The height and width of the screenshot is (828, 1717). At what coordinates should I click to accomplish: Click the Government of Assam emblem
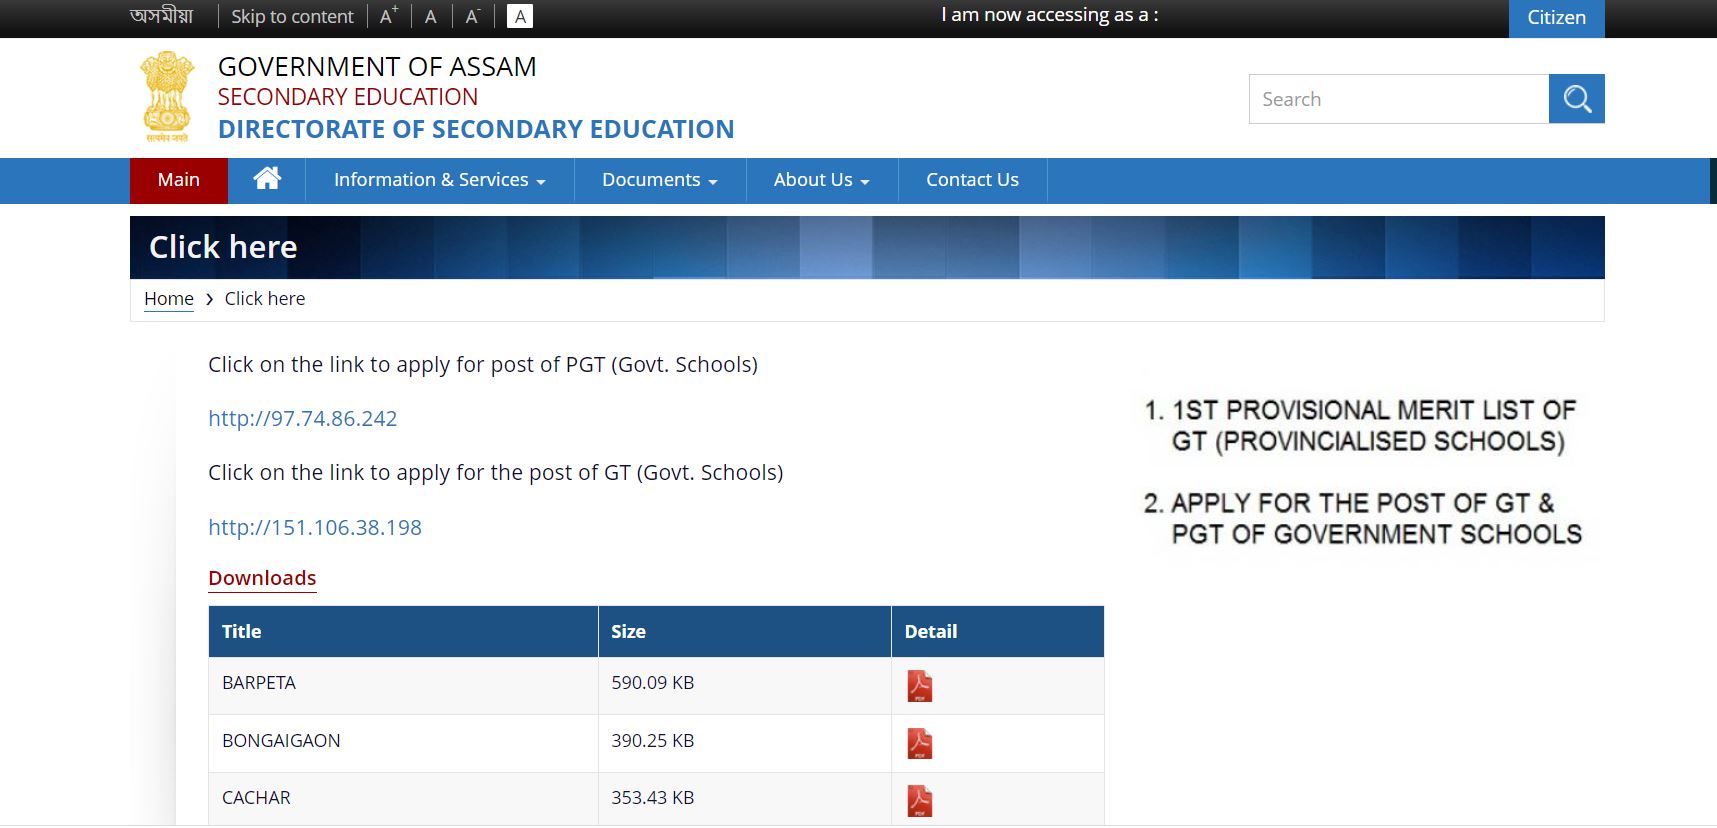pyautogui.click(x=167, y=96)
